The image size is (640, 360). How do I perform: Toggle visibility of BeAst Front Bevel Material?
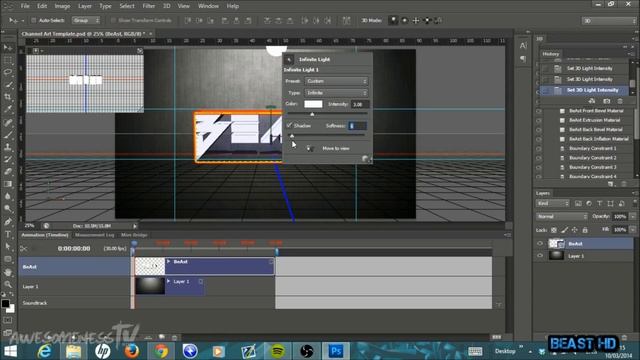pos(539,111)
